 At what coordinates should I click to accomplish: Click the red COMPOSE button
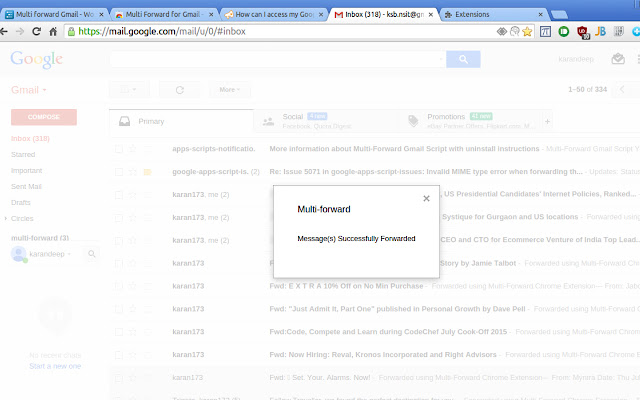[44, 117]
